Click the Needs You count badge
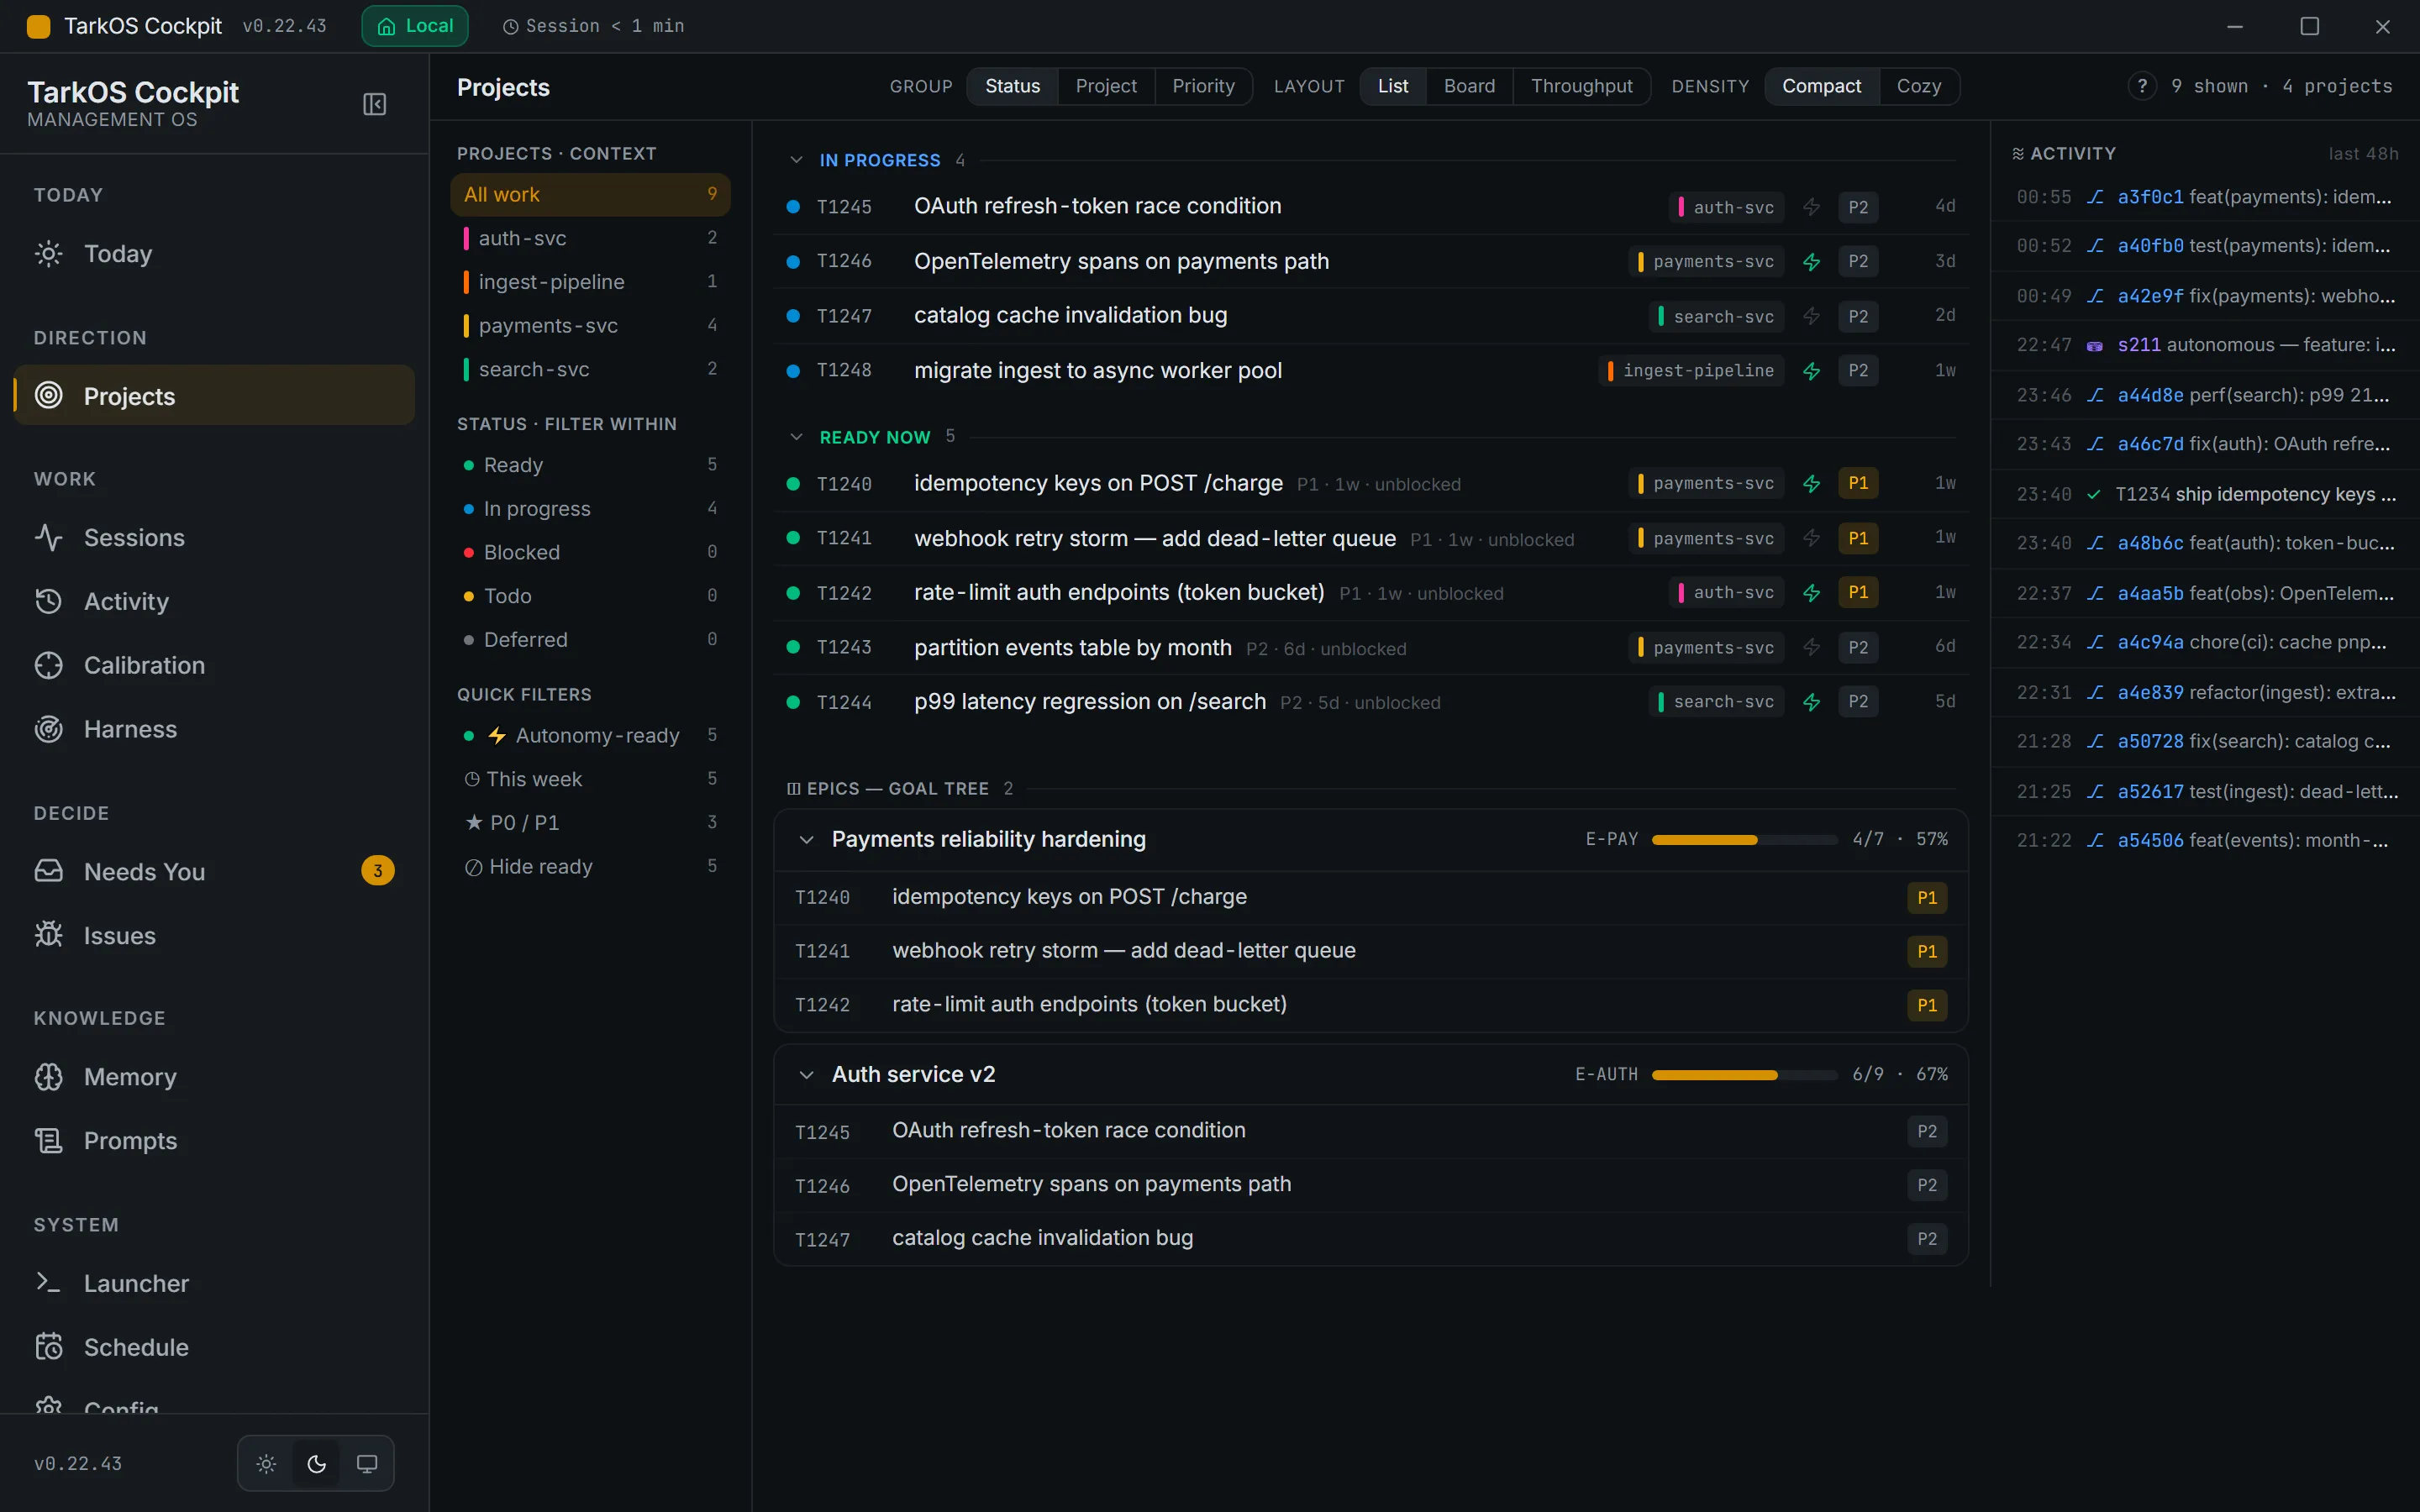Screen dimensions: 2420x1512 click(x=377, y=871)
